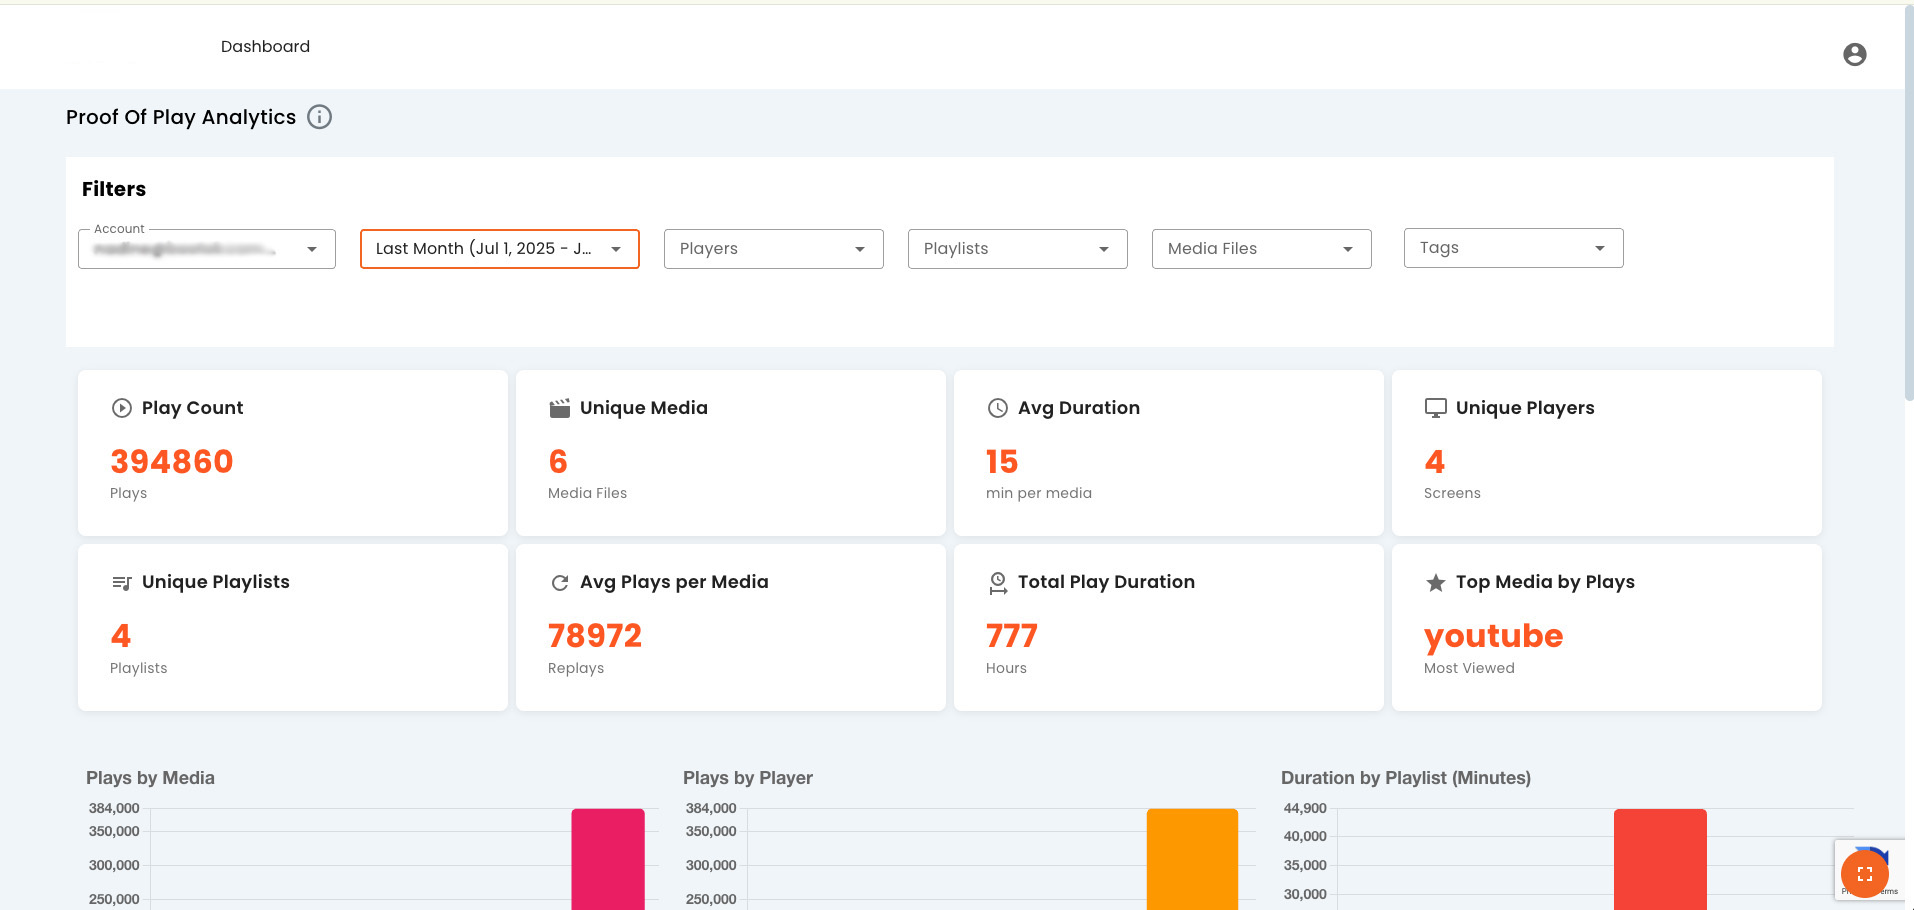Expand the Playlists filter dropdown
1914x910 pixels.
[1017, 249]
